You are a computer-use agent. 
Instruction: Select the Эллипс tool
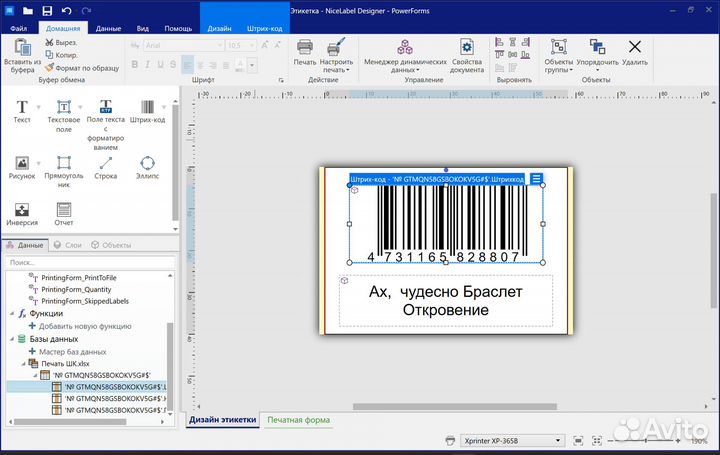(147, 168)
